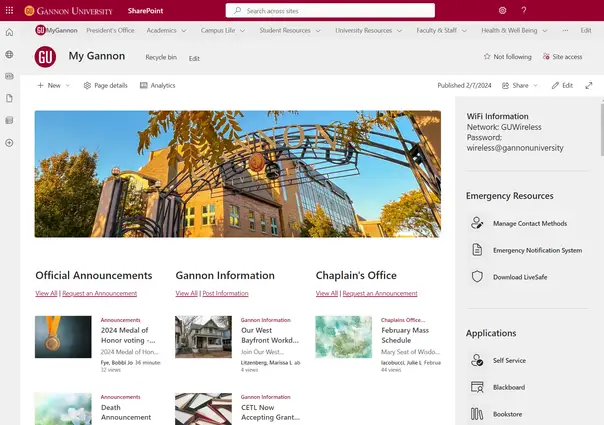The width and height of the screenshot is (604, 425).
Task: View All Official Announcements
Action: (x=46, y=293)
